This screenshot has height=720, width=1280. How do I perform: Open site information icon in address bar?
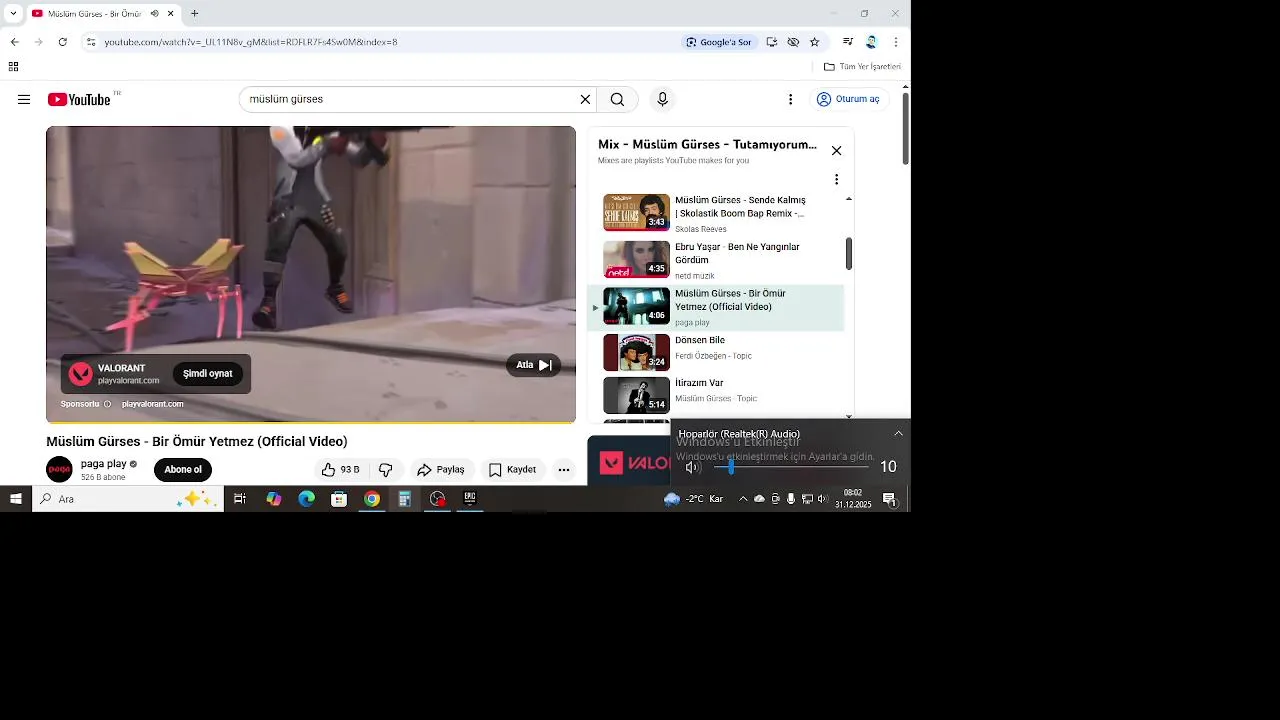click(x=90, y=42)
